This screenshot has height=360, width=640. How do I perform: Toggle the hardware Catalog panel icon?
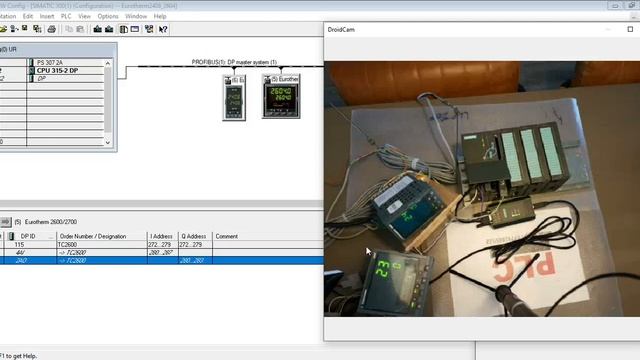[x=123, y=29]
